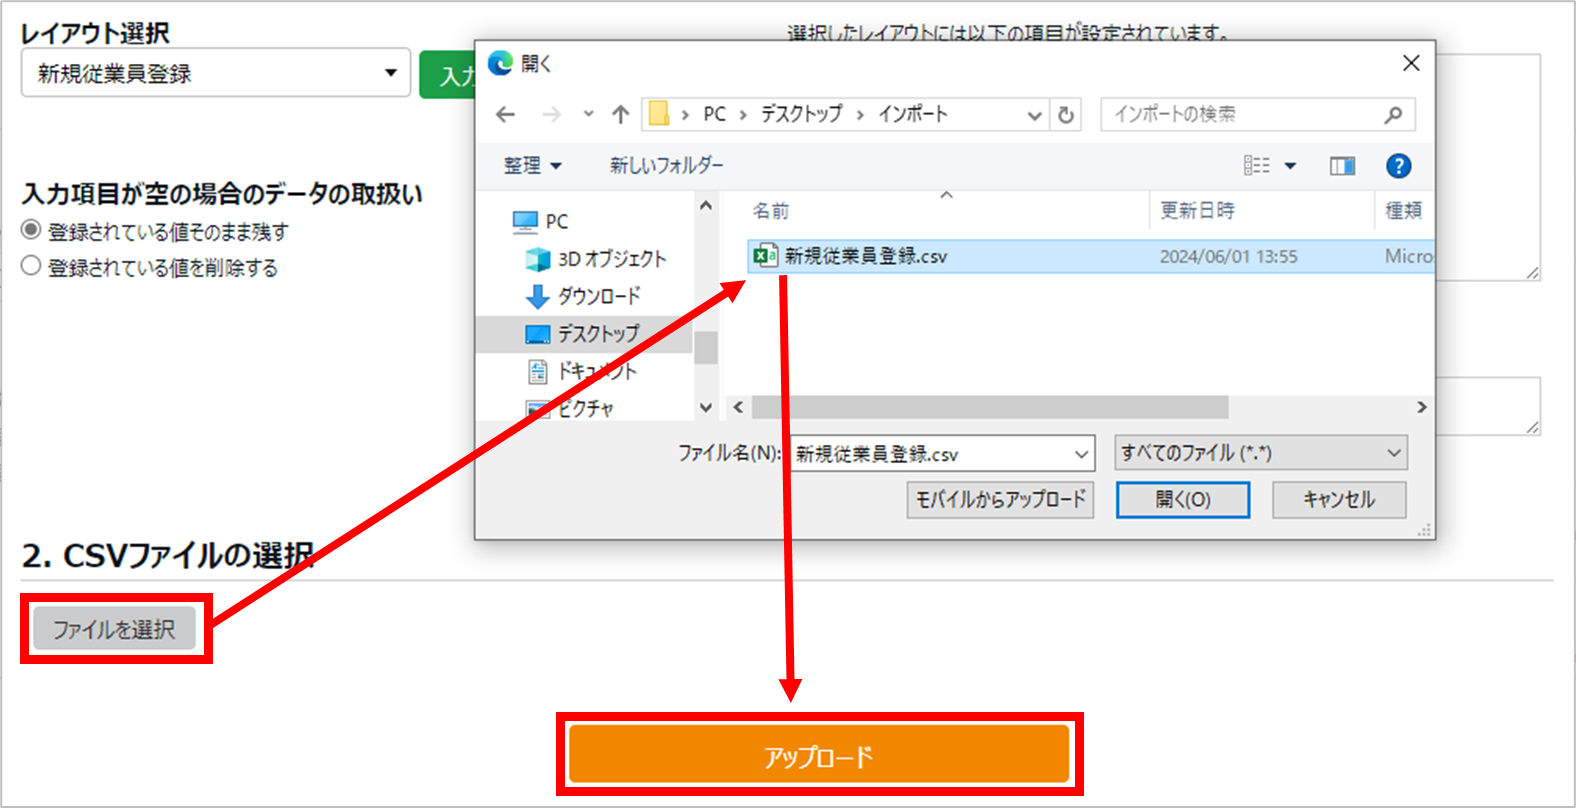The height and width of the screenshot is (808, 1576).
Task: Go up one folder level
Action: pos(621,115)
